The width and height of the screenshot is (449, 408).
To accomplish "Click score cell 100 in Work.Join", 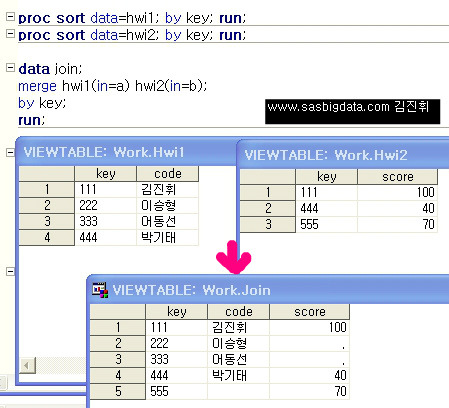I will point(309,327).
